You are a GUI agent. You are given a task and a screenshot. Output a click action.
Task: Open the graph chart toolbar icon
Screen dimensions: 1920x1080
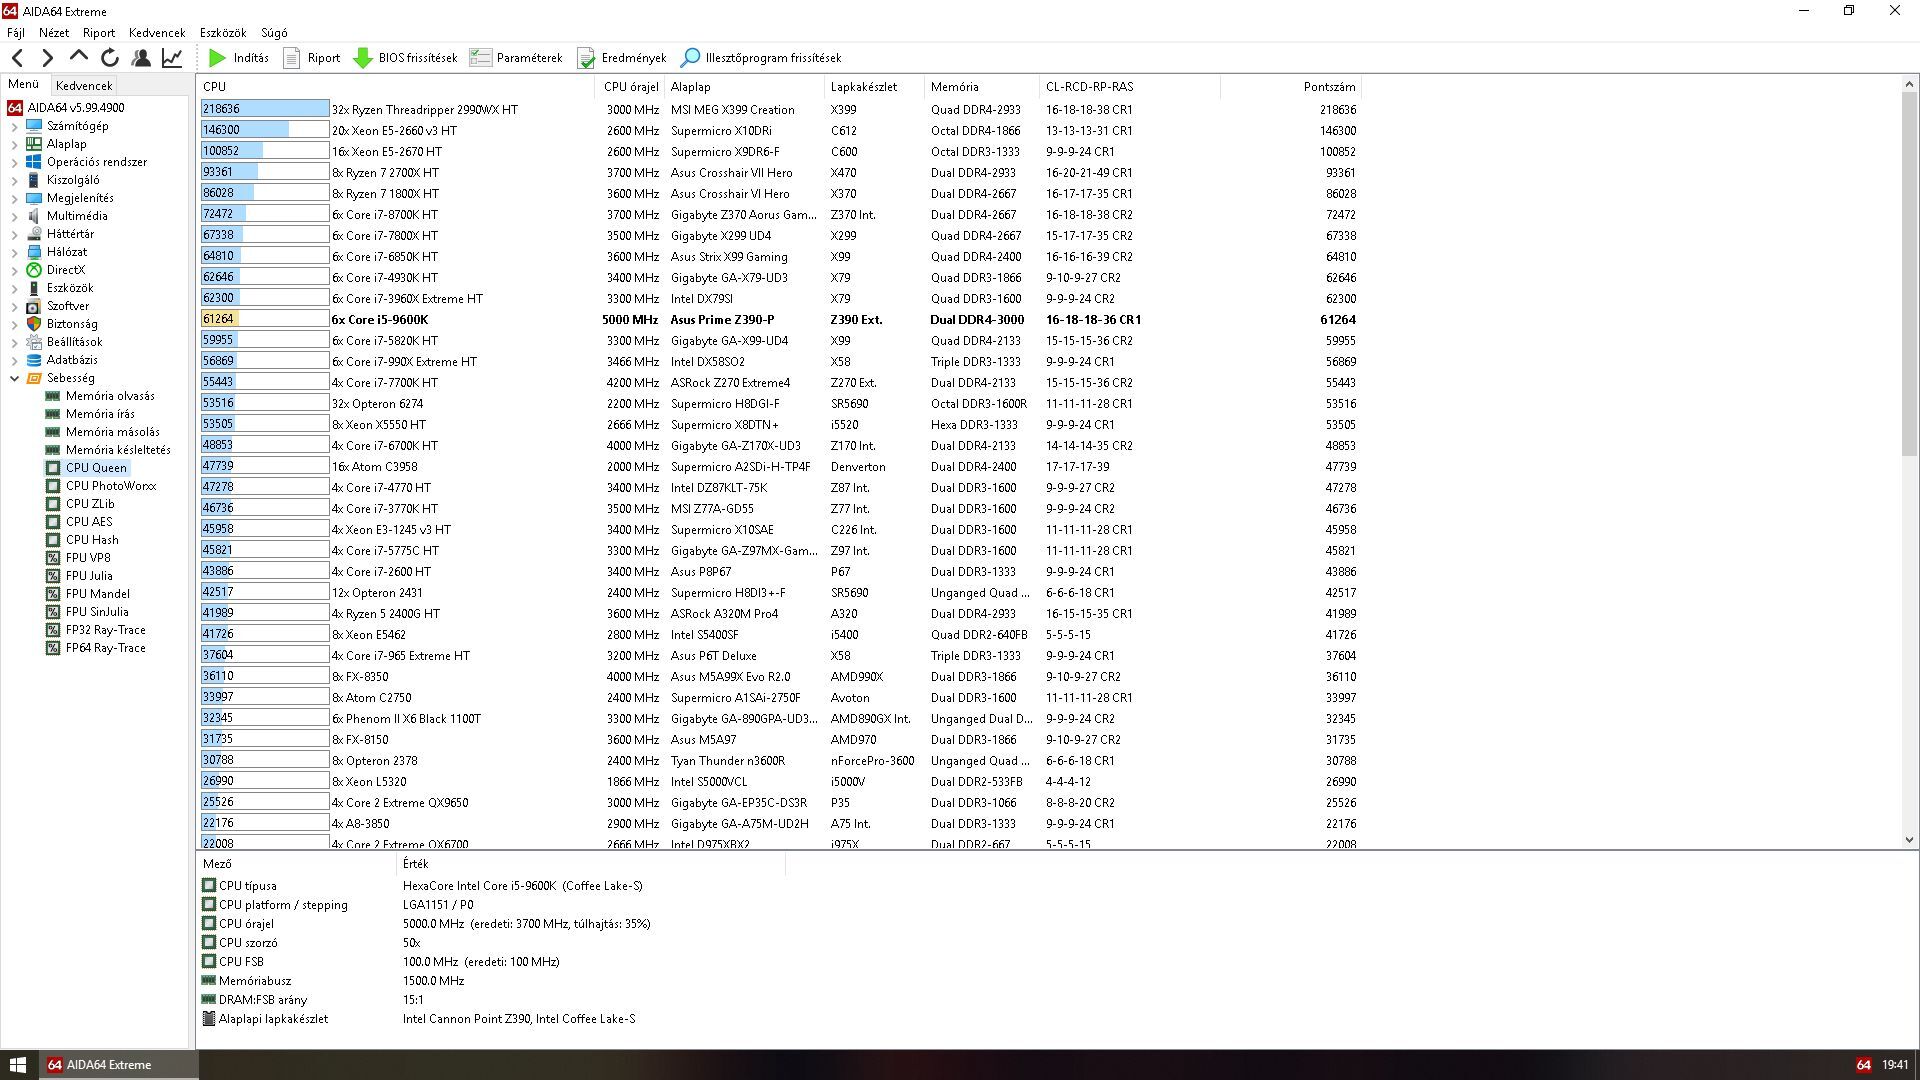[x=172, y=58]
